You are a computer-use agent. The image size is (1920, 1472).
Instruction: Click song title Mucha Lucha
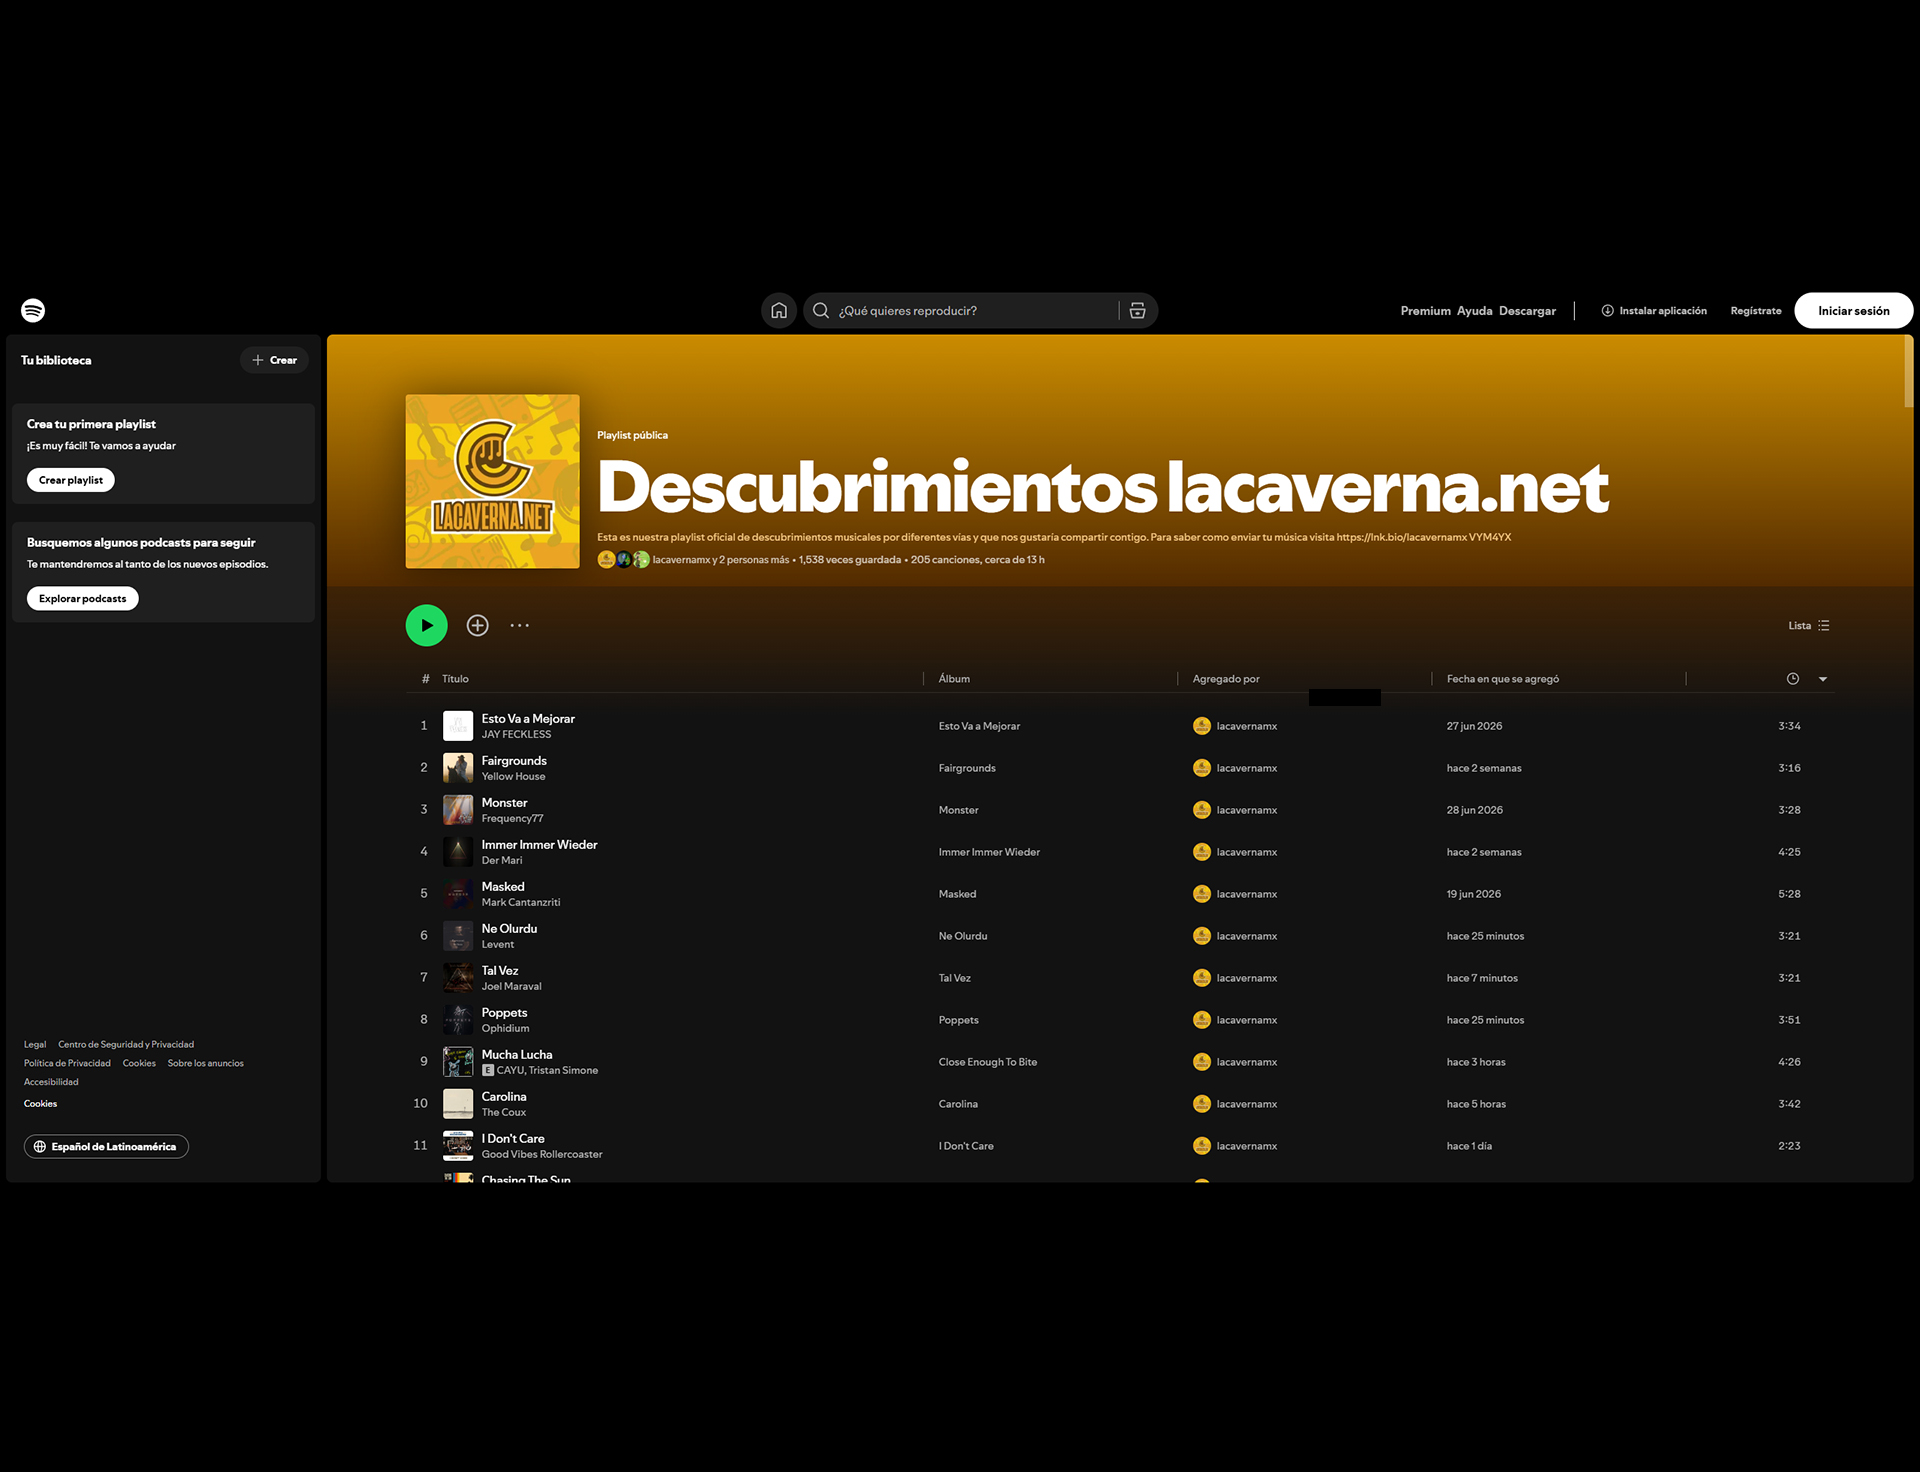[x=517, y=1055]
